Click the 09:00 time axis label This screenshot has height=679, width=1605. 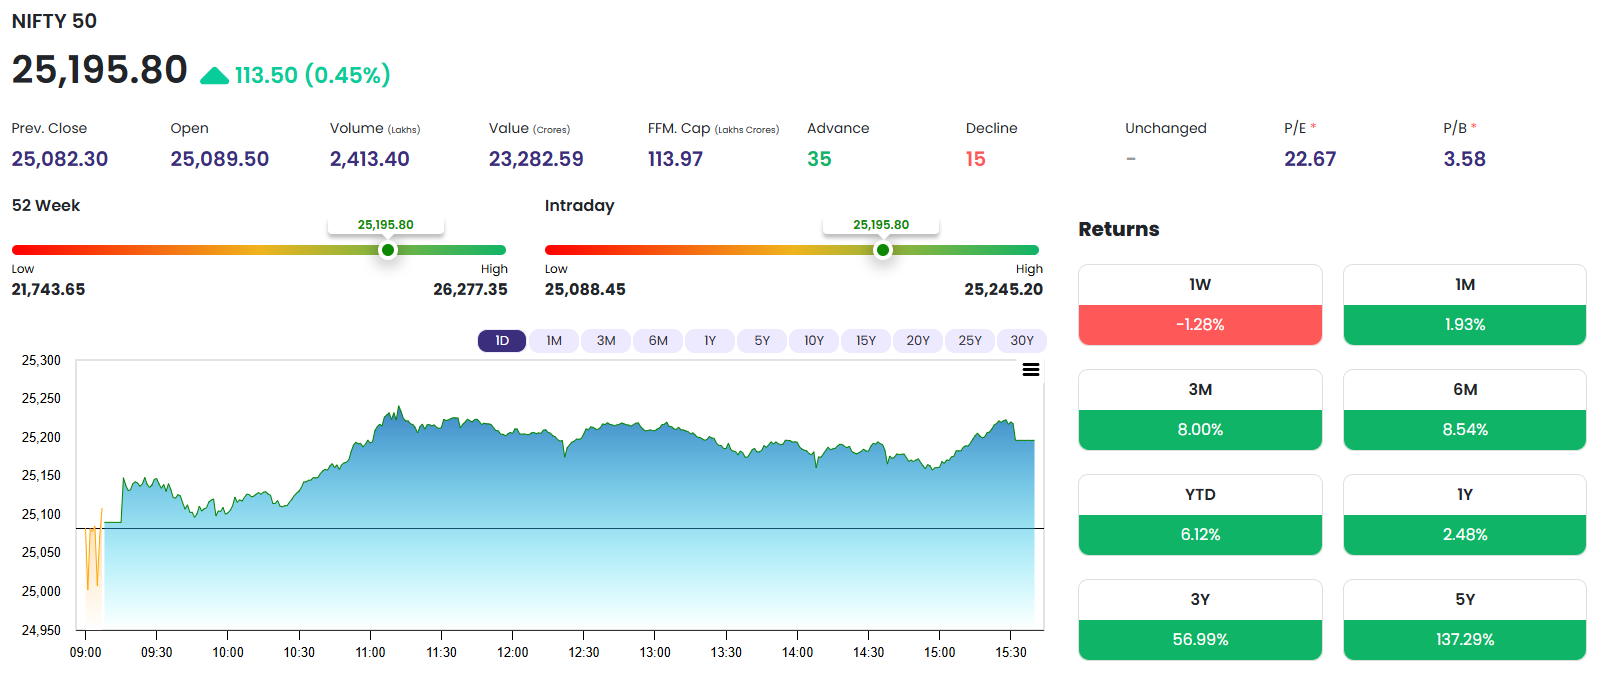(85, 652)
